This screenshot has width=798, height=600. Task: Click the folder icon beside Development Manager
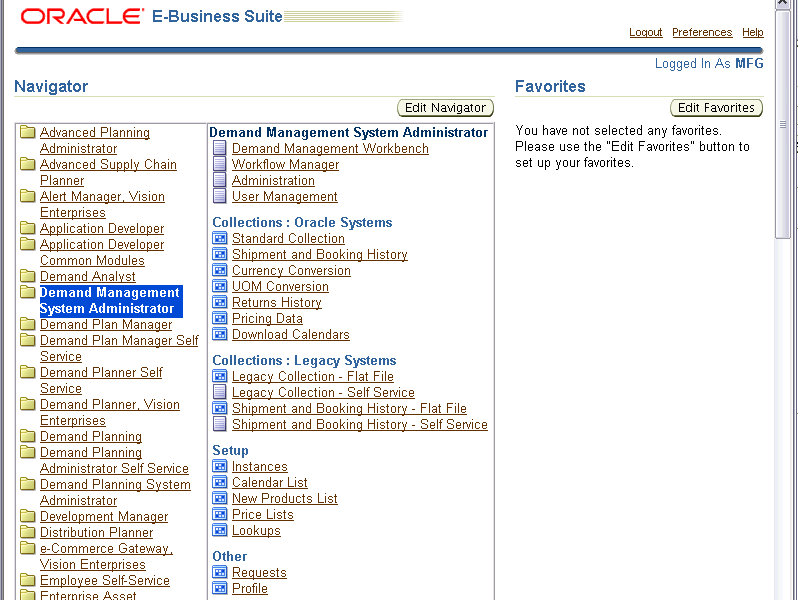point(27,516)
